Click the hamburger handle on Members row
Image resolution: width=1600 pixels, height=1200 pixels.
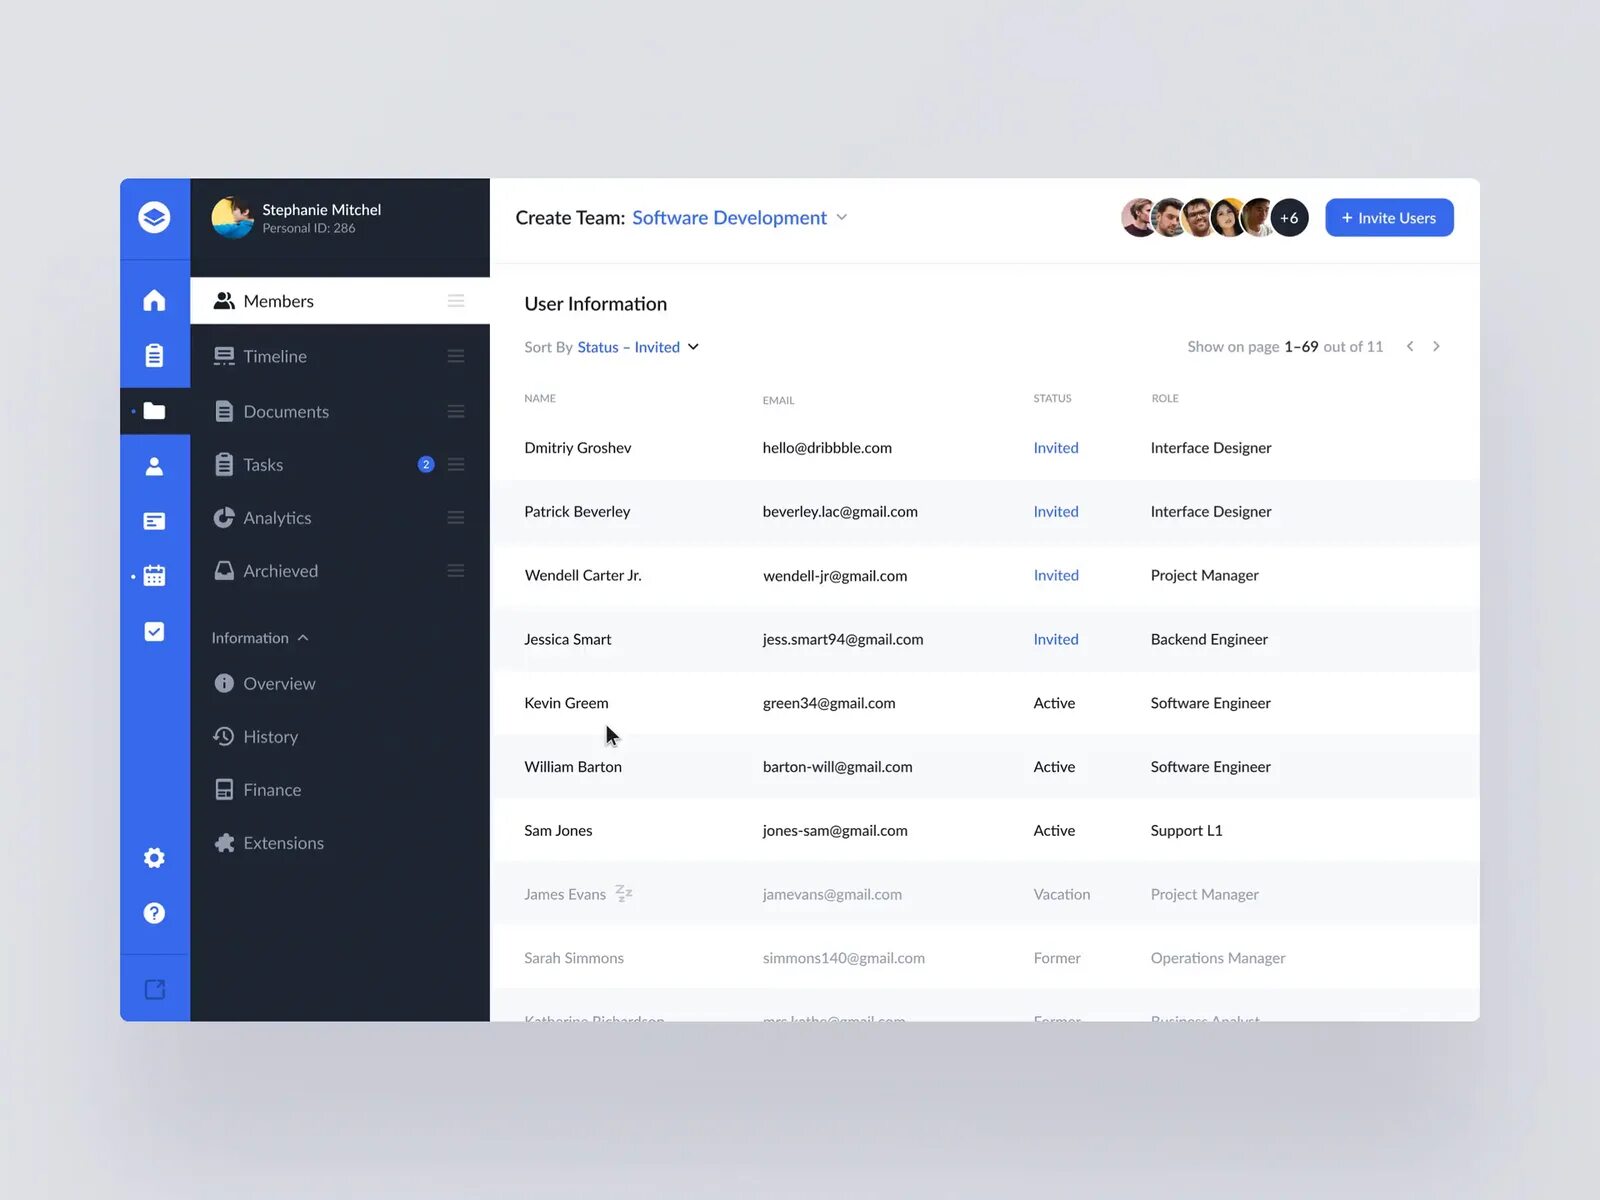456,301
